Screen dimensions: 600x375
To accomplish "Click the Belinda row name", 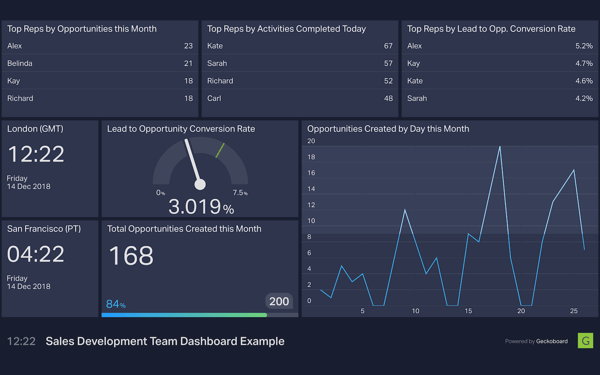I will (20, 64).
